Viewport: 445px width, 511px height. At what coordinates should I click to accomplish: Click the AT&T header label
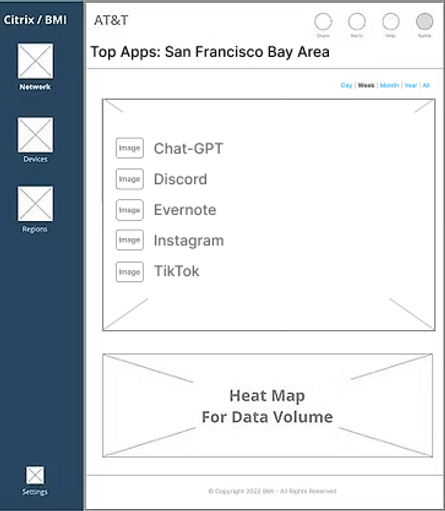[111, 21]
